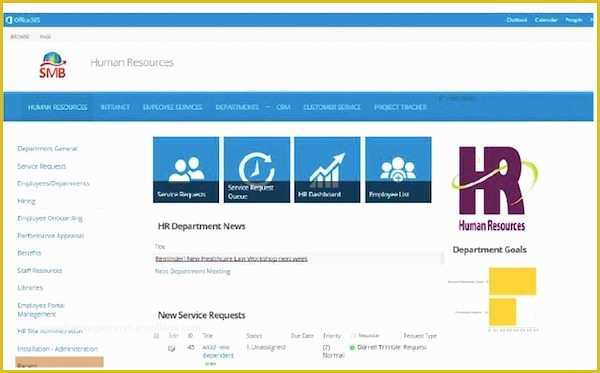Viewport: 600px width, 373px height.
Task: Sort requests by Request Type column header
Action: [x=420, y=336]
